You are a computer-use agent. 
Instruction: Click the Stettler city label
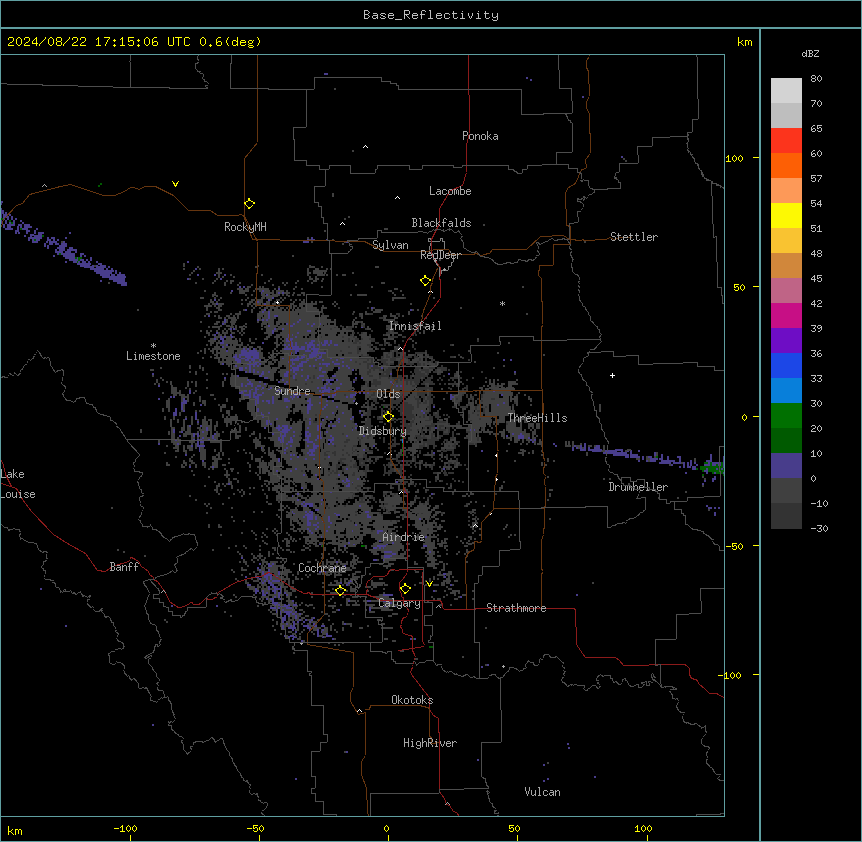pyautogui.click(x=634, y=237)
